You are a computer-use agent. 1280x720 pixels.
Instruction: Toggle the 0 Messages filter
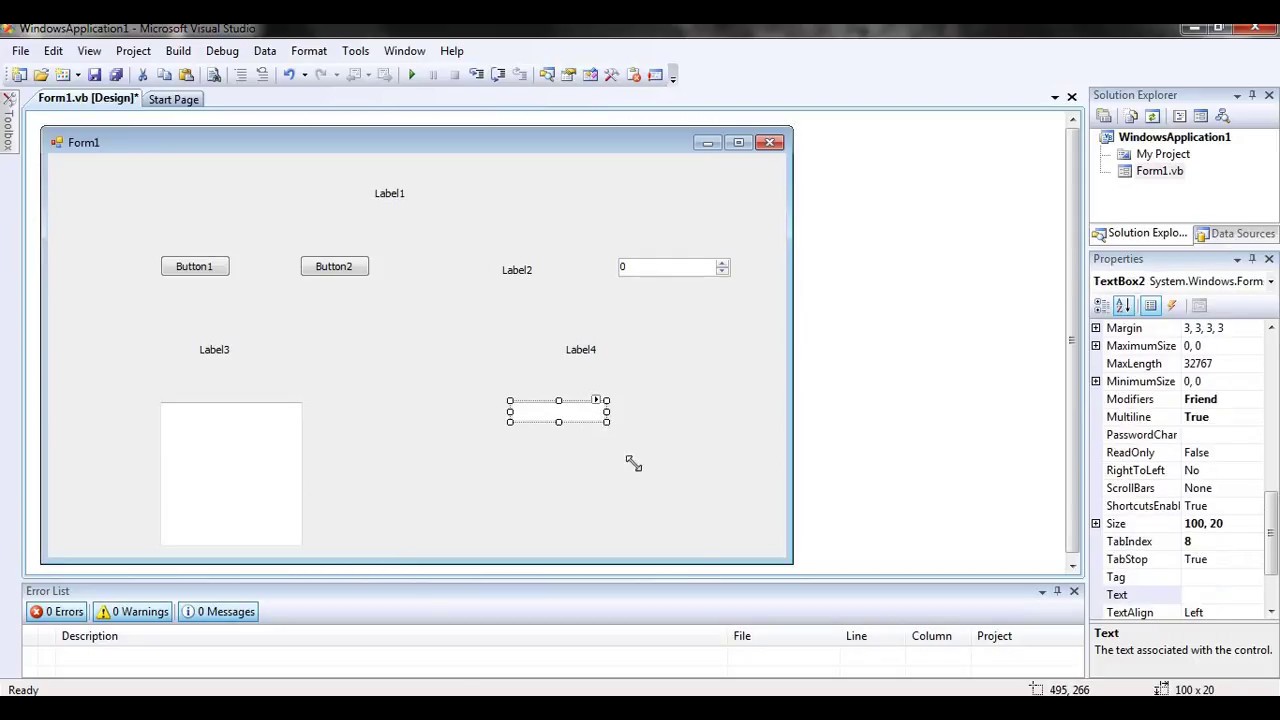pos(218,612)
